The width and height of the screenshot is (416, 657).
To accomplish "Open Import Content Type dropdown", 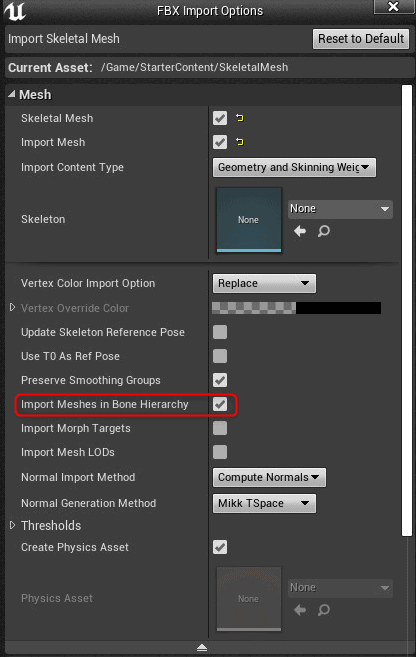I will (294, 167).
